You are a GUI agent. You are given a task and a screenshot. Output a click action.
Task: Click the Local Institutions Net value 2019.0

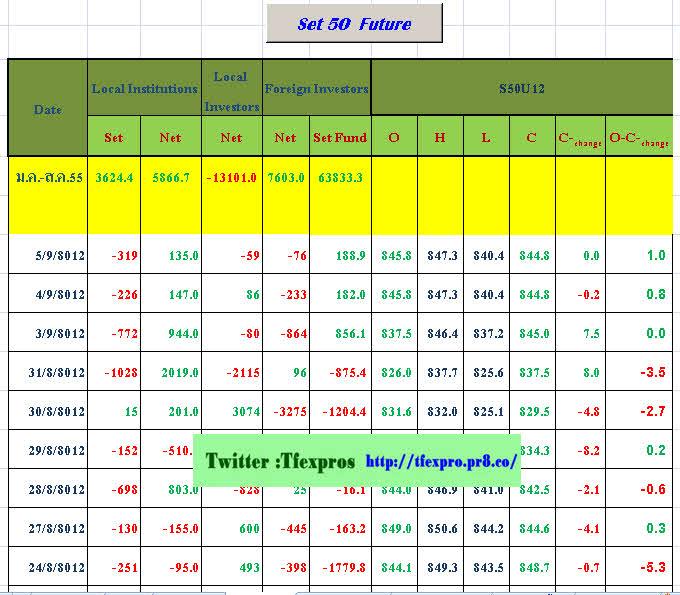(x=170, y=373)
